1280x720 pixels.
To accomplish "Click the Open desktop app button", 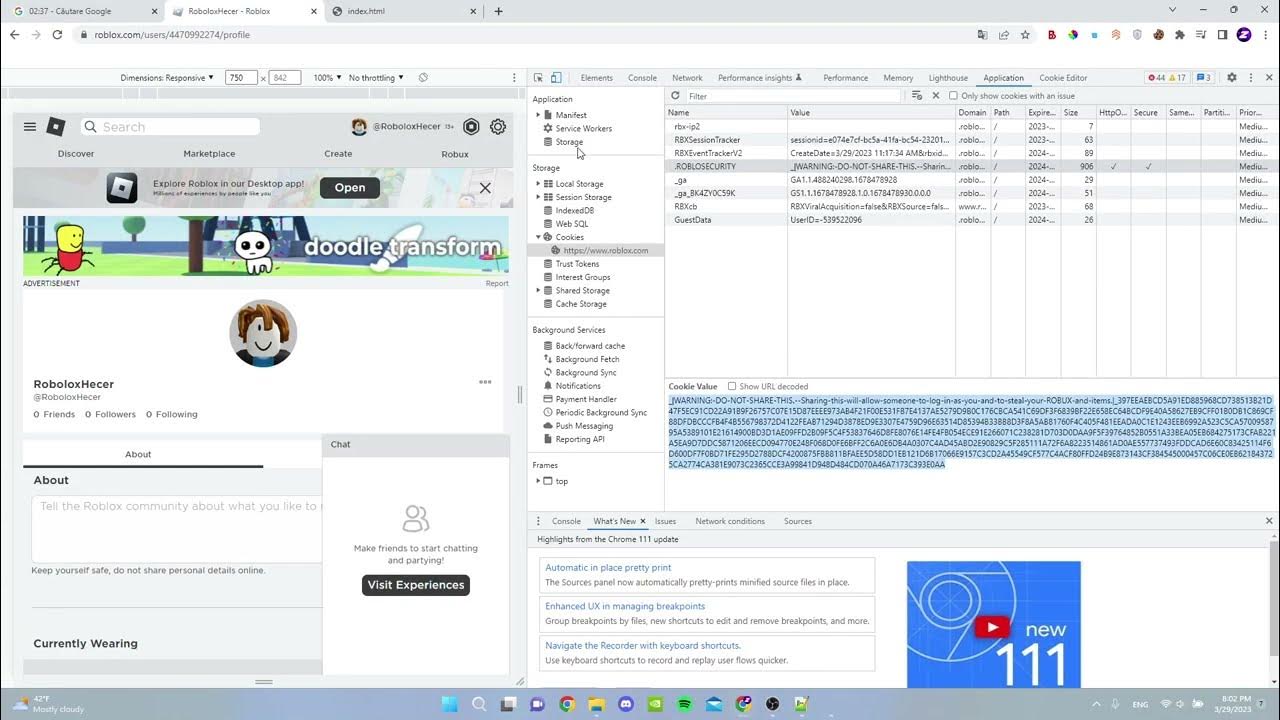I will tap(350, 188).
